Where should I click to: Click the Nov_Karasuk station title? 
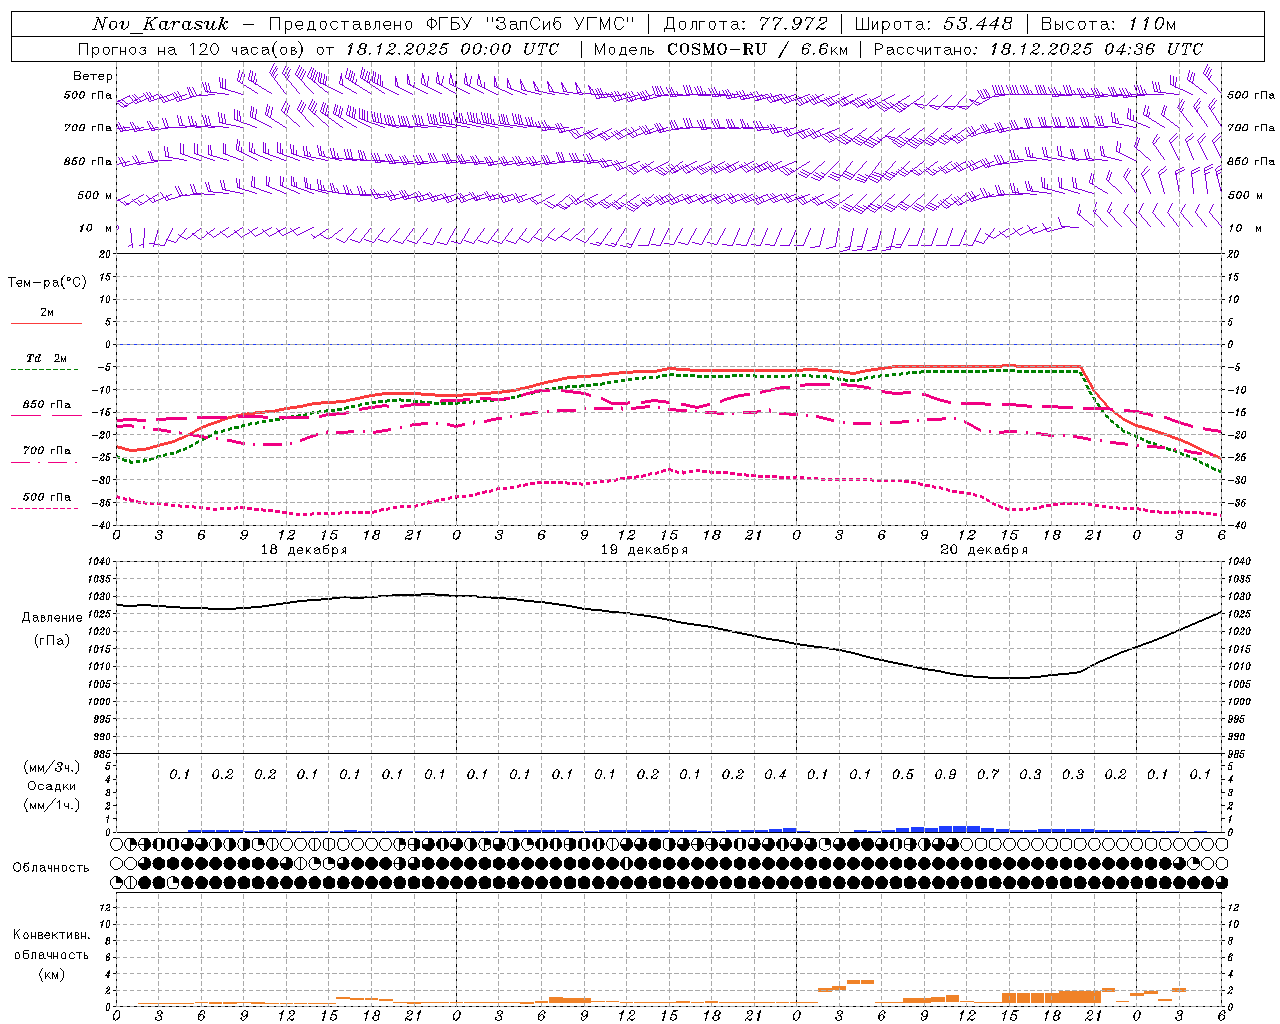[160, 24]
